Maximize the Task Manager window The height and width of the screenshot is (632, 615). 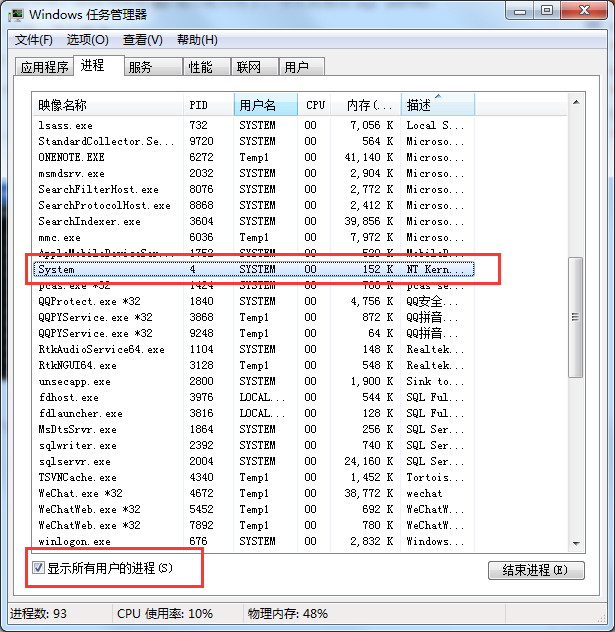click(x=547, y=11)
